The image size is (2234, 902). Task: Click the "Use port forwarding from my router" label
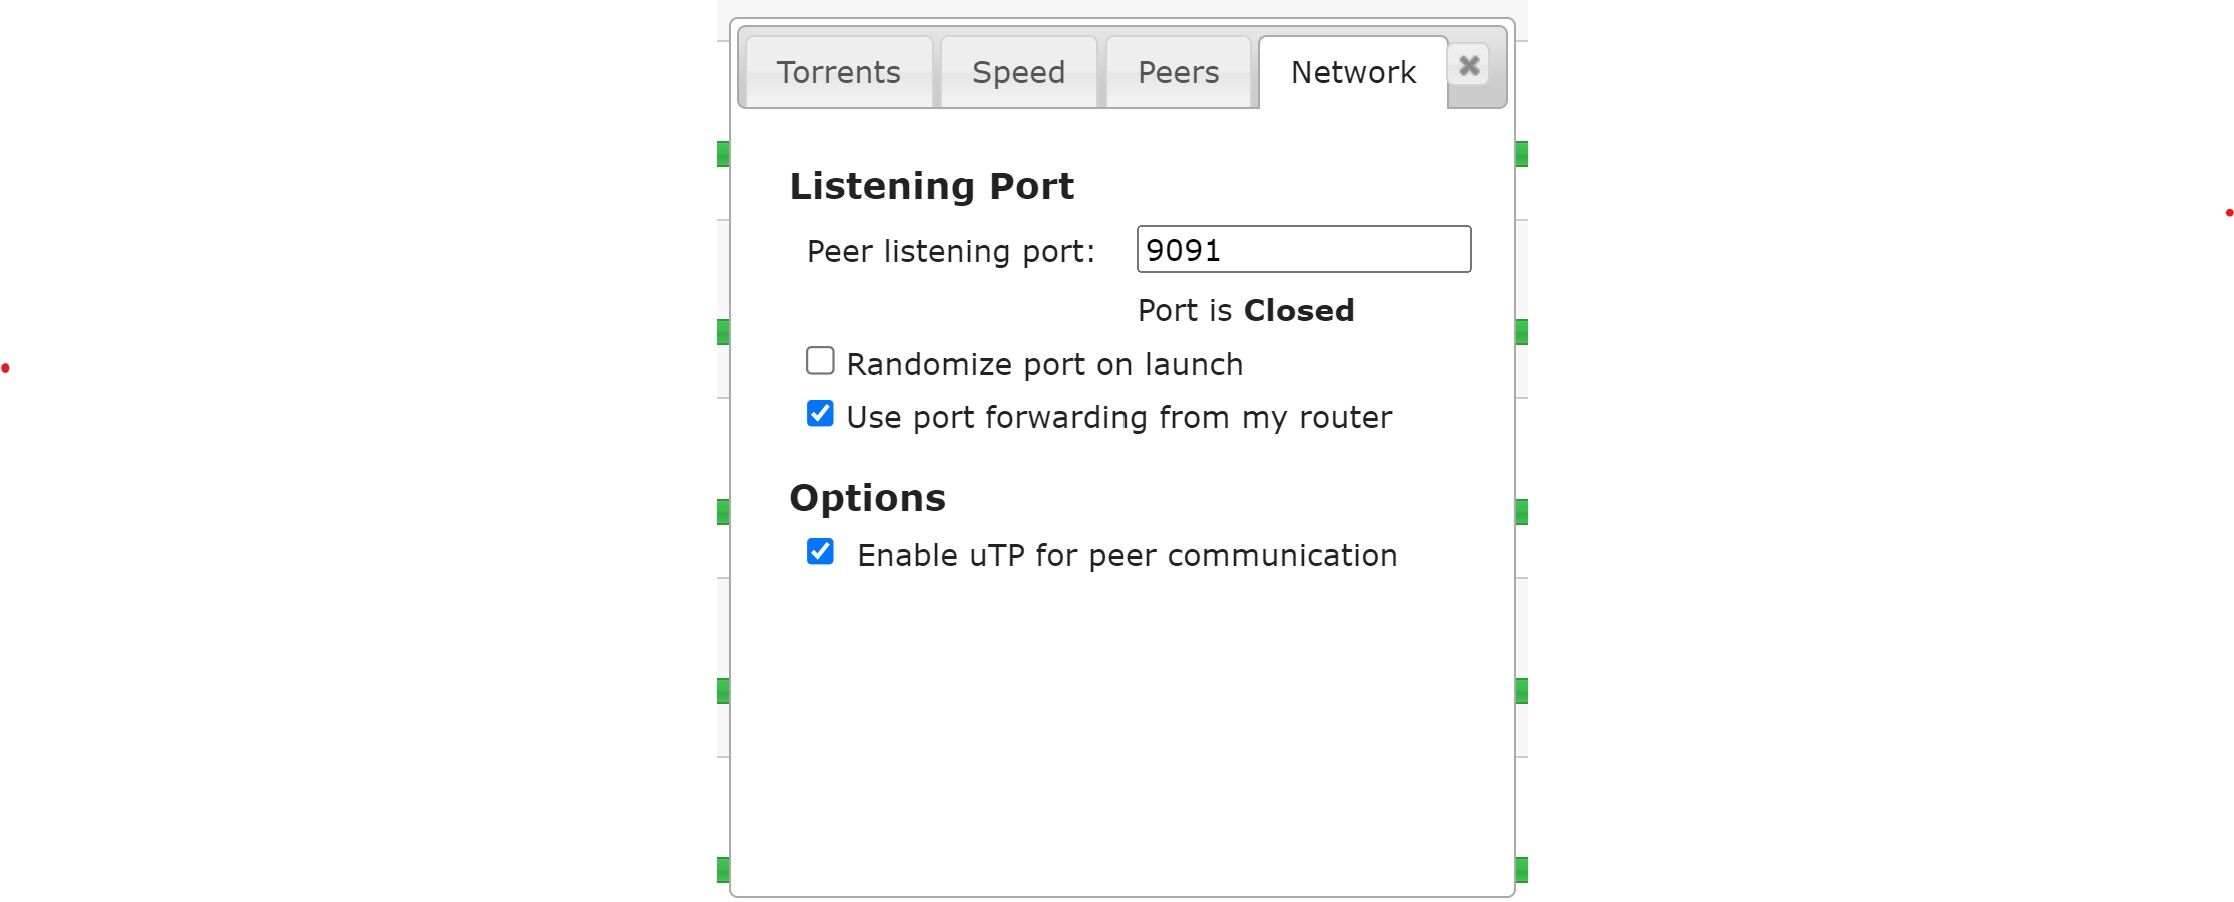1118,418
